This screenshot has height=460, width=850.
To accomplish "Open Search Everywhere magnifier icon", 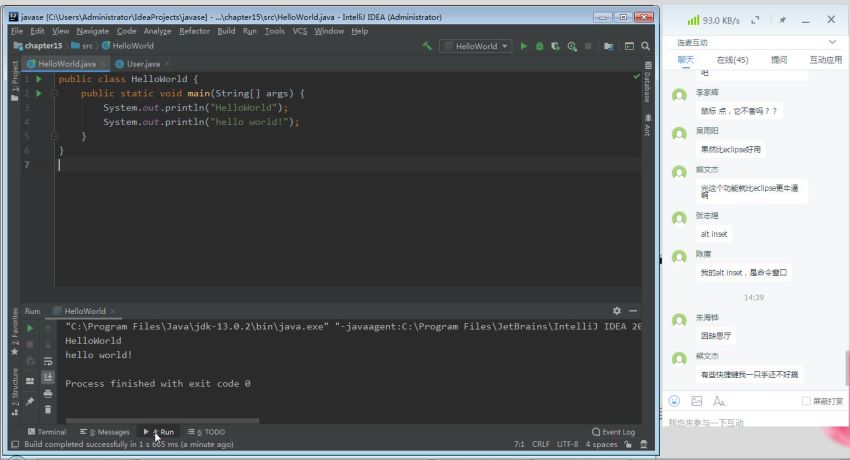I will (630, 46).
